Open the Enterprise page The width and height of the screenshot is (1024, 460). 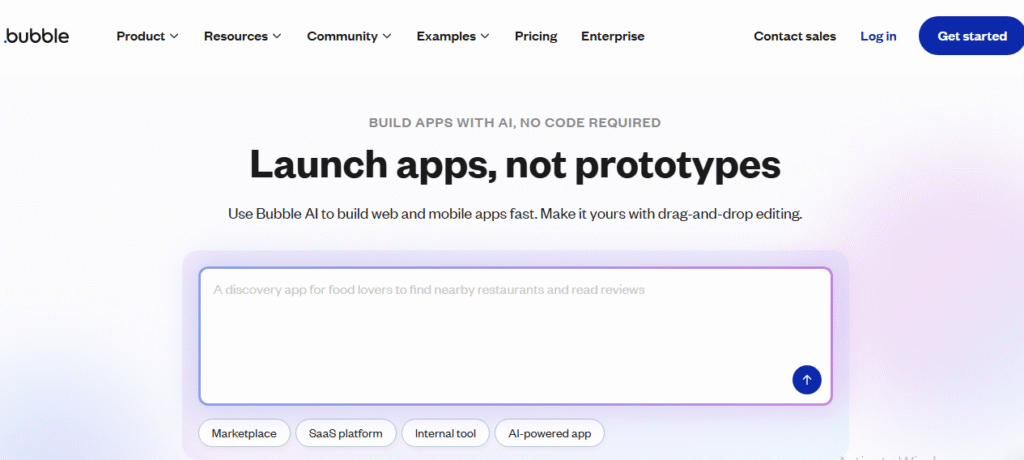(x=612, y=36)
